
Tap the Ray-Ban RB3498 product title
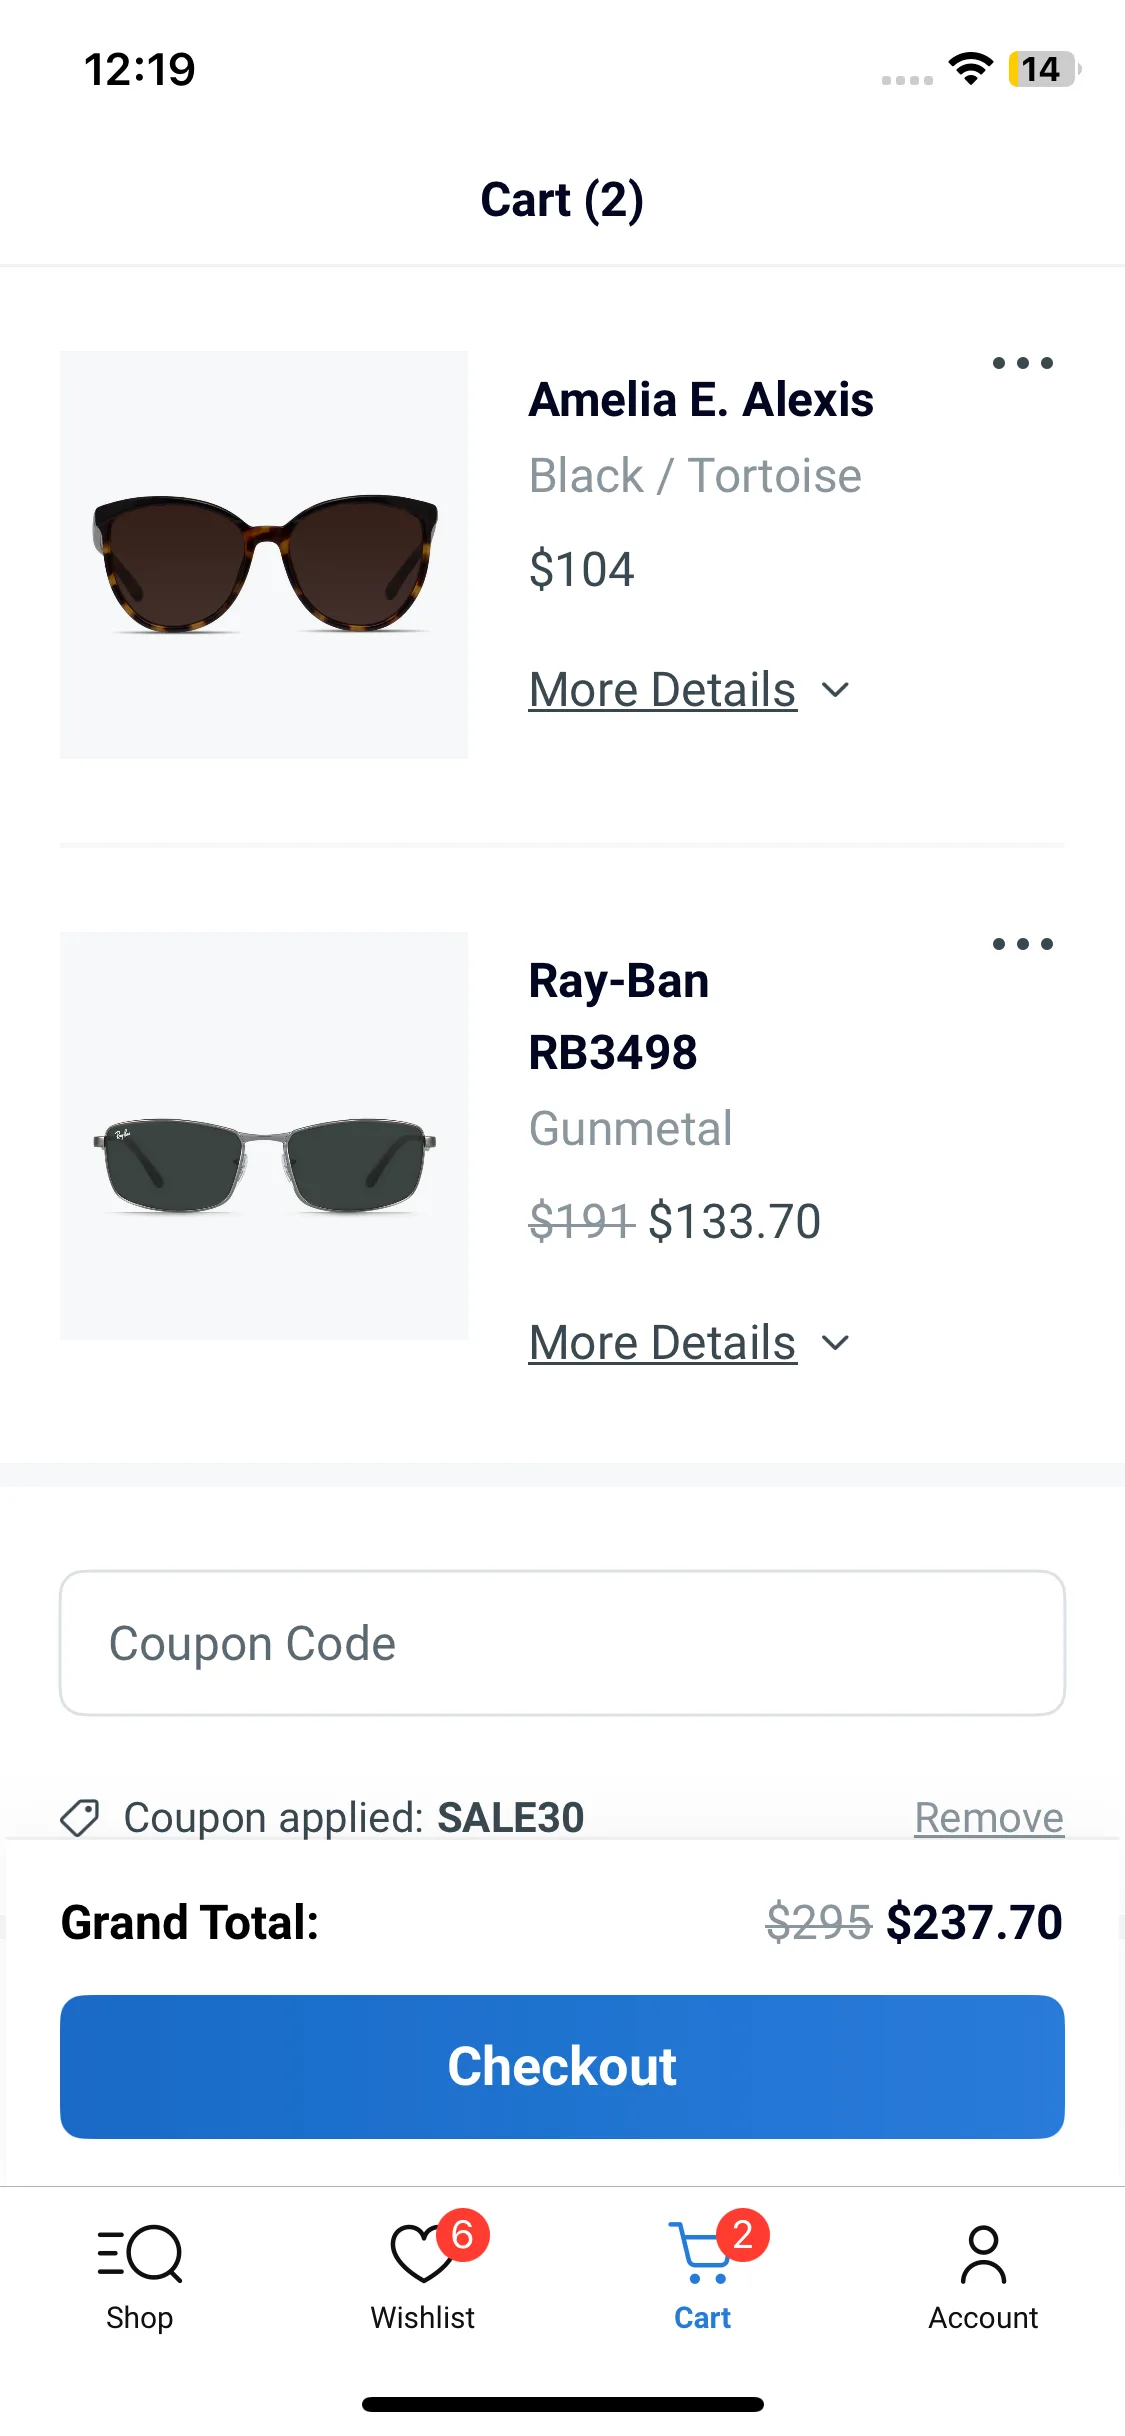coord(618,1016)
